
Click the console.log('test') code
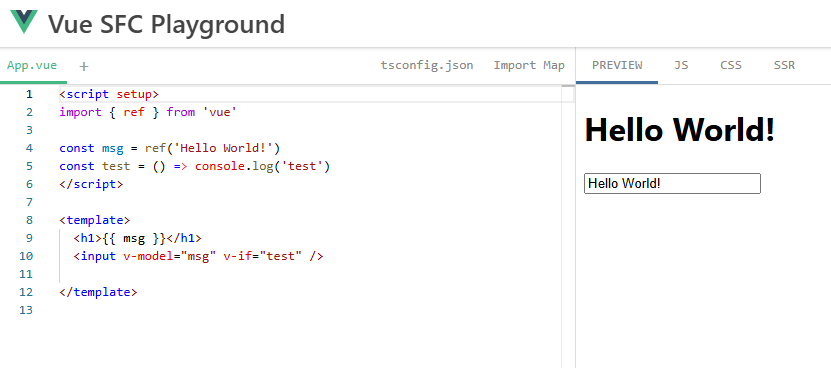coord(262,167)
